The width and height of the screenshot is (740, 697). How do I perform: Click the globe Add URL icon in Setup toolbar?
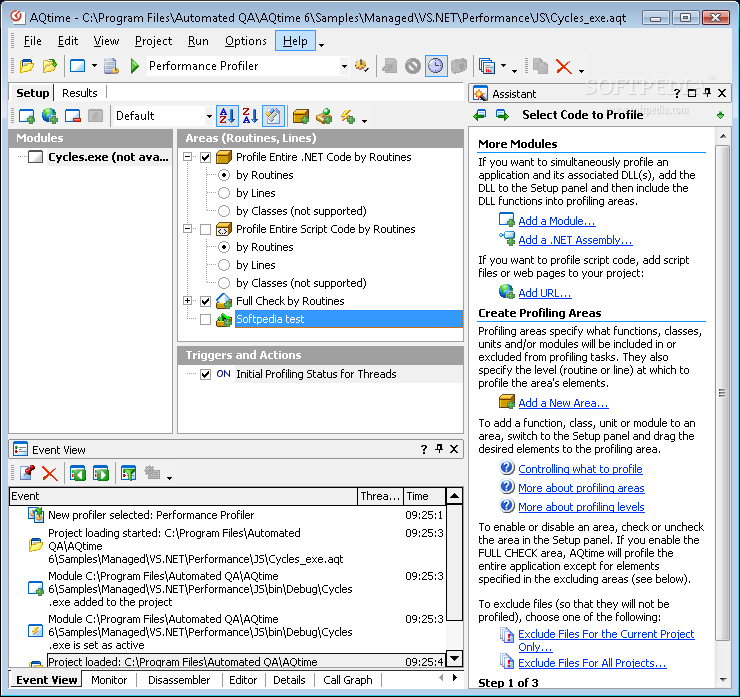(50, 116)
